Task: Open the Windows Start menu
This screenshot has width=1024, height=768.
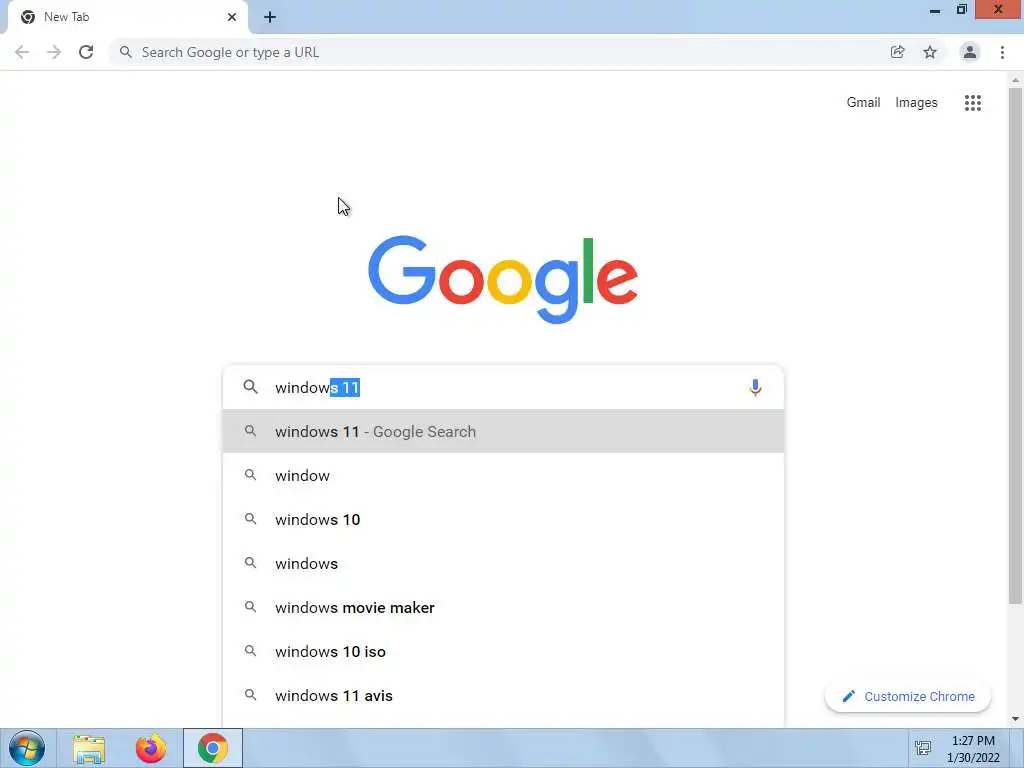Action: (27, 748)
